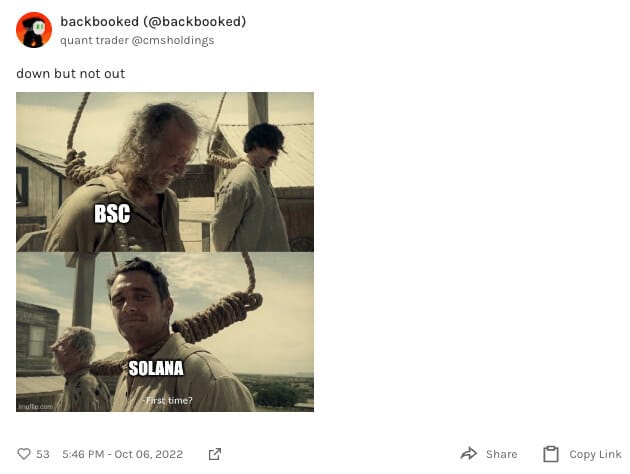
Task: Open the post via external link icon
Action: 215,454
